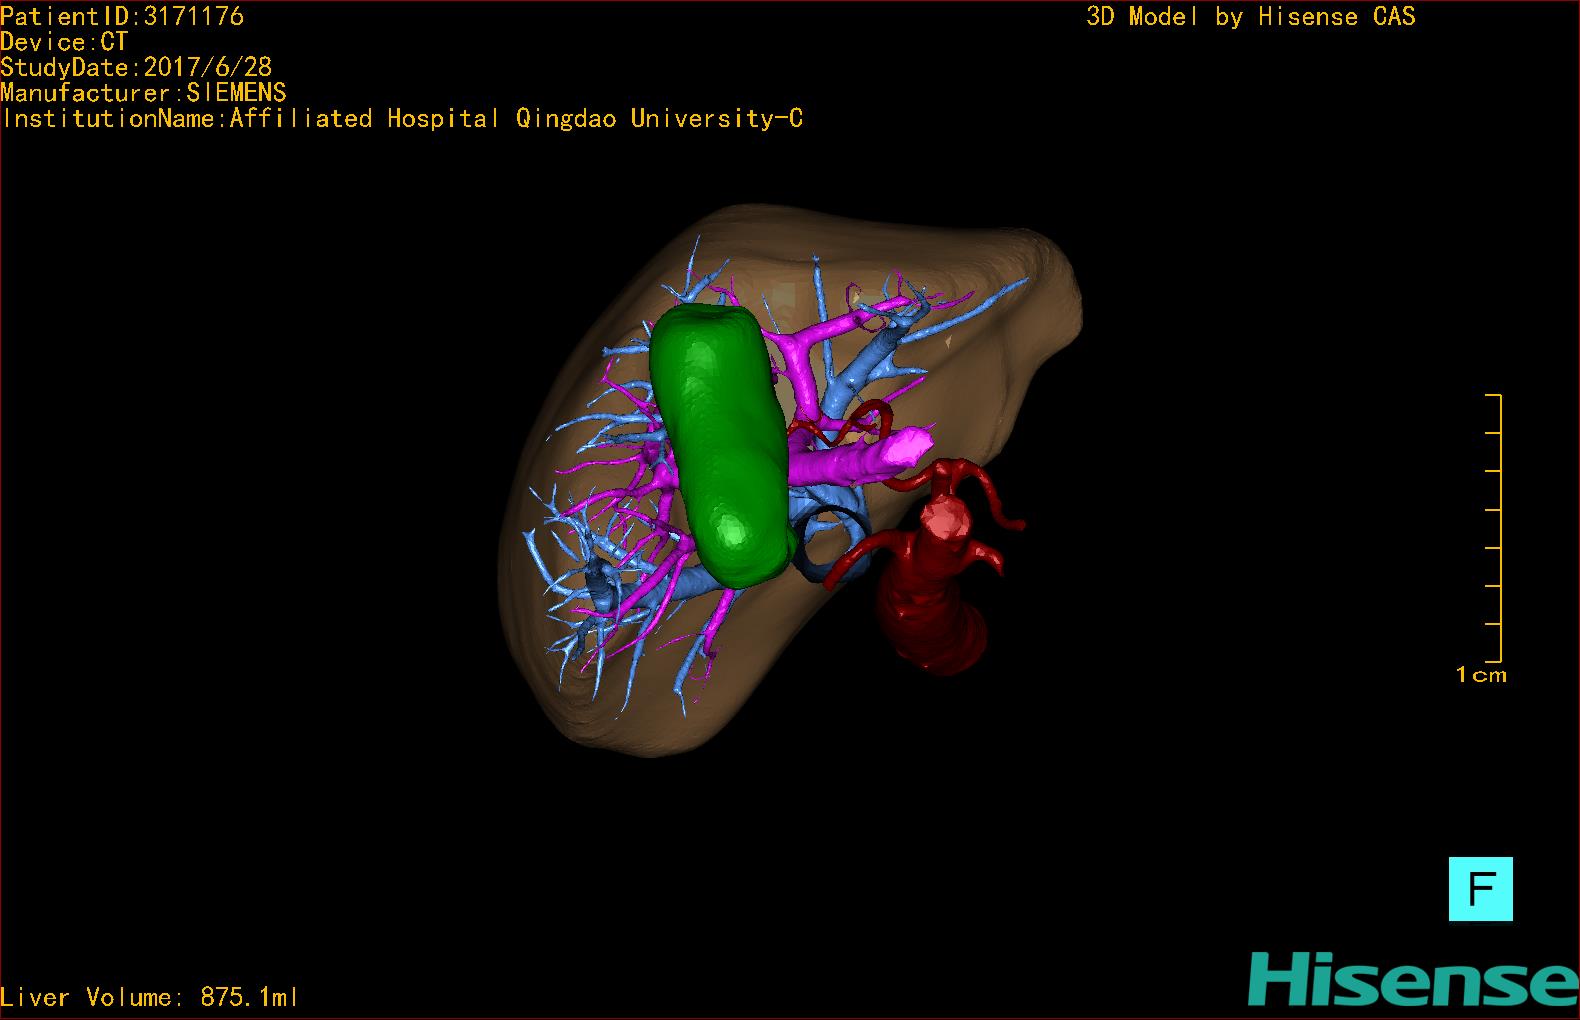The image size is (1580, 1020).
Task: Click the thick magenta portal vein trunk
Action: 860,460
